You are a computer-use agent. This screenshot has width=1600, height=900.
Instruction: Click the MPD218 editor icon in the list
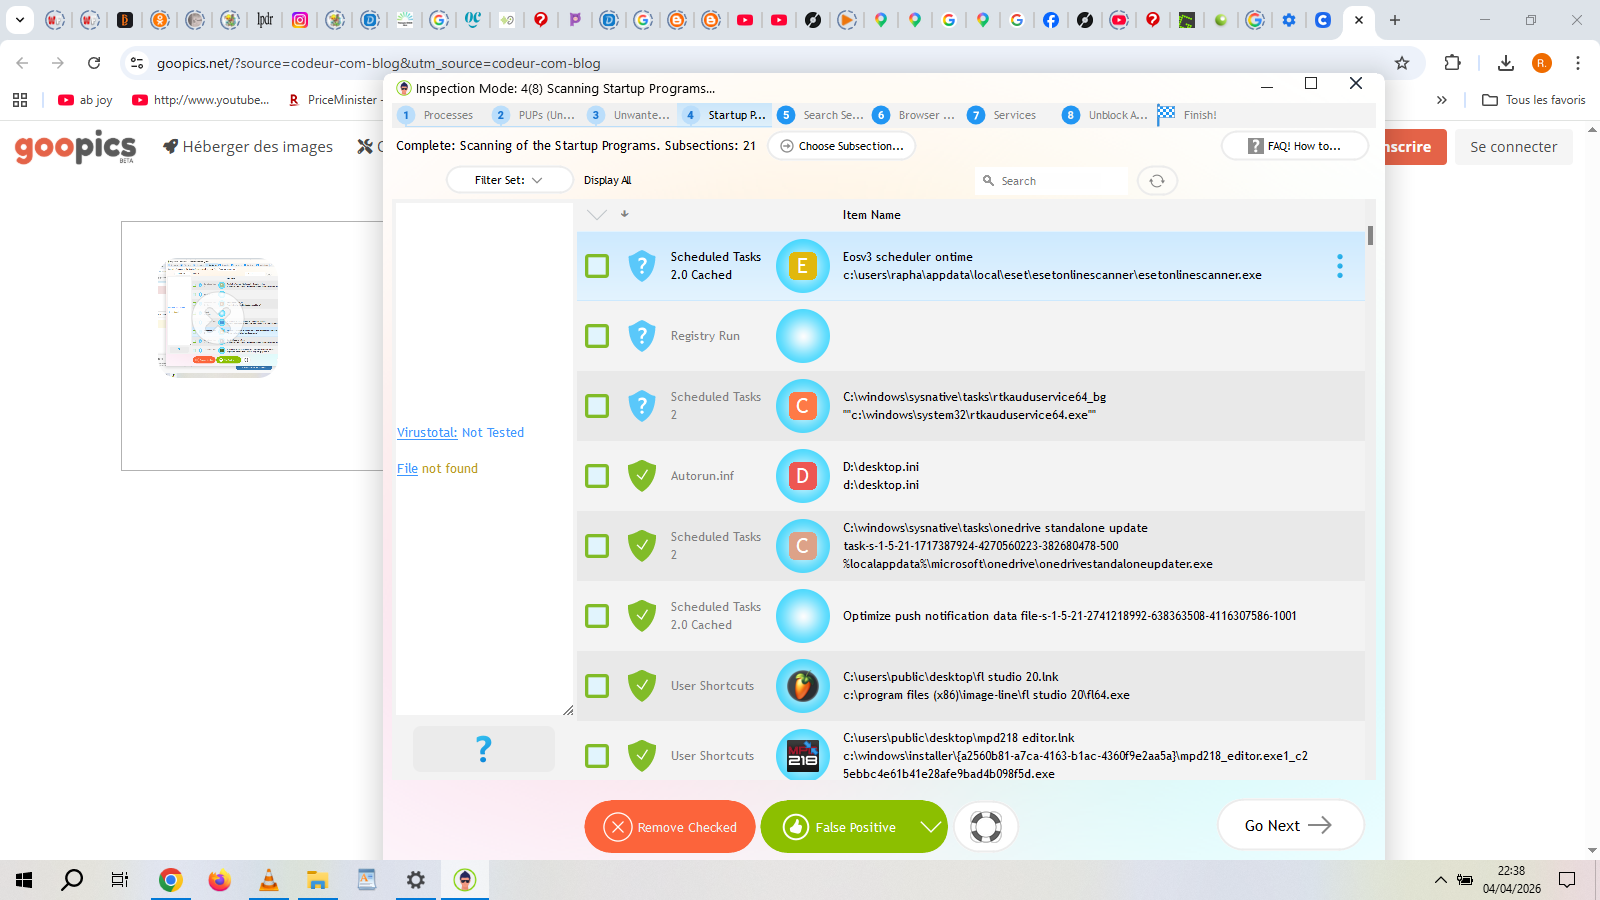click(x=802, y=756)
